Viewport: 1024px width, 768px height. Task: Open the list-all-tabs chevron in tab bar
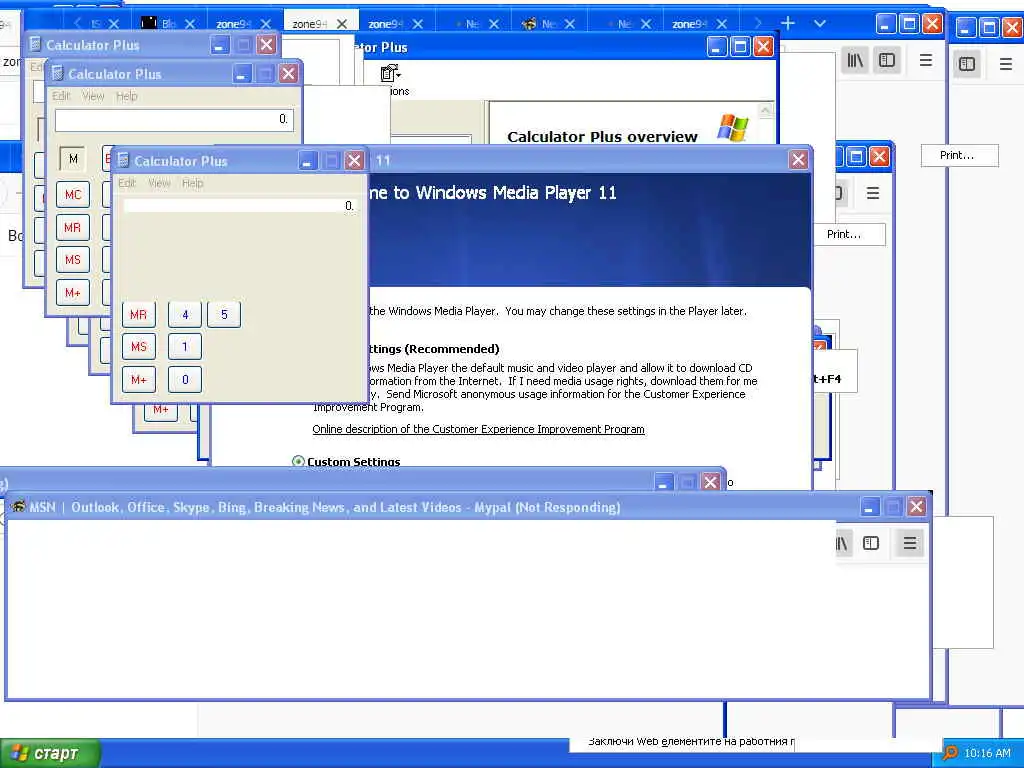click(820, 24)
